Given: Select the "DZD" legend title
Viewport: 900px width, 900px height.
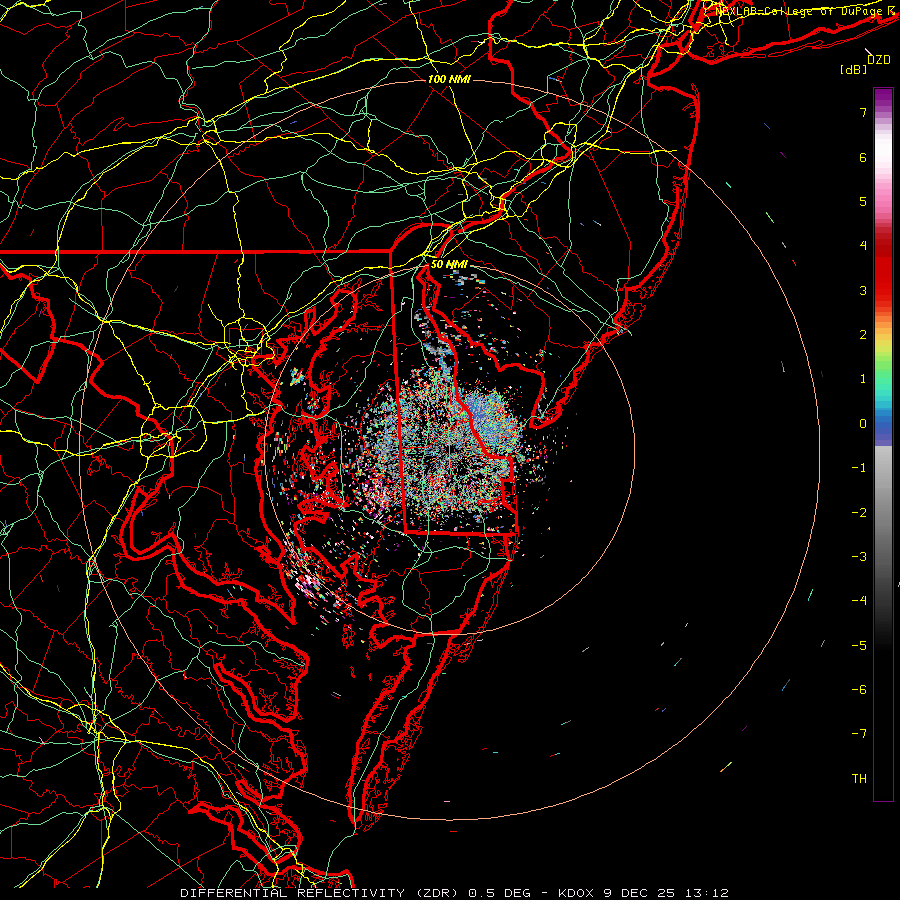Looking at the screenshot, I should 879,60.
